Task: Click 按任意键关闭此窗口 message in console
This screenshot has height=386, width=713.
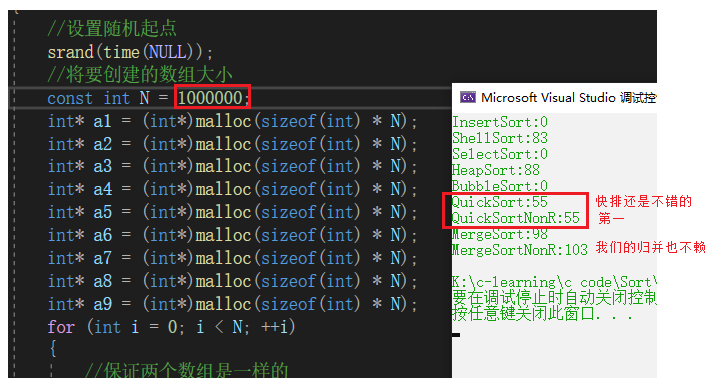Action: [x=542, y=313]
